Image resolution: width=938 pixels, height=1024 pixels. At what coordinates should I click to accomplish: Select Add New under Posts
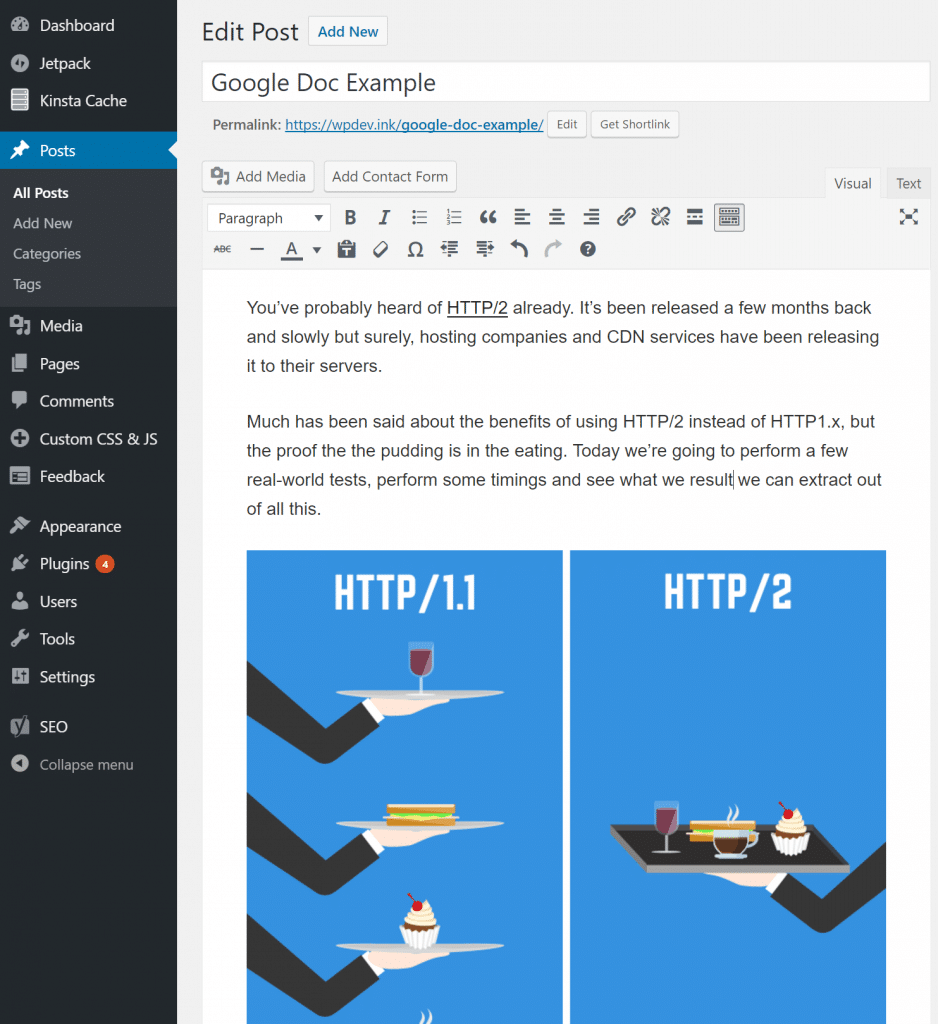click(42, 223)
